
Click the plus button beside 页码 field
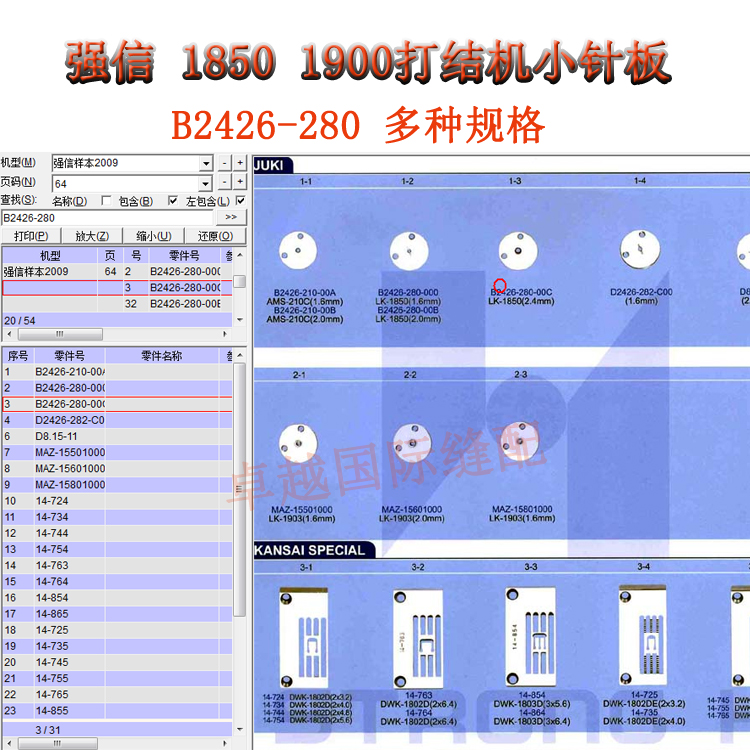coord(240,182)
